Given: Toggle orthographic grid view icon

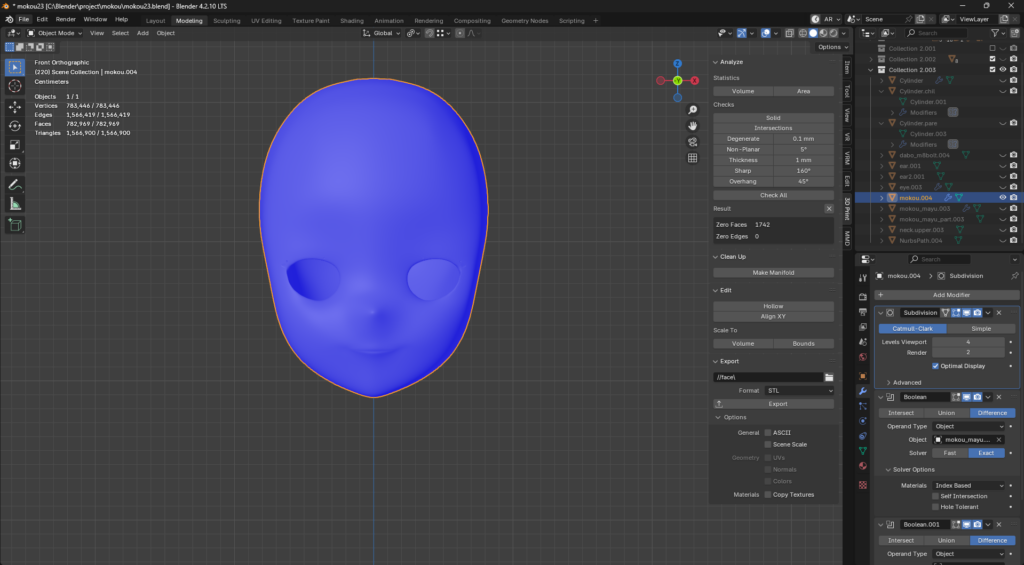Looking at the screenshot, I should click(x=692, y=158).
